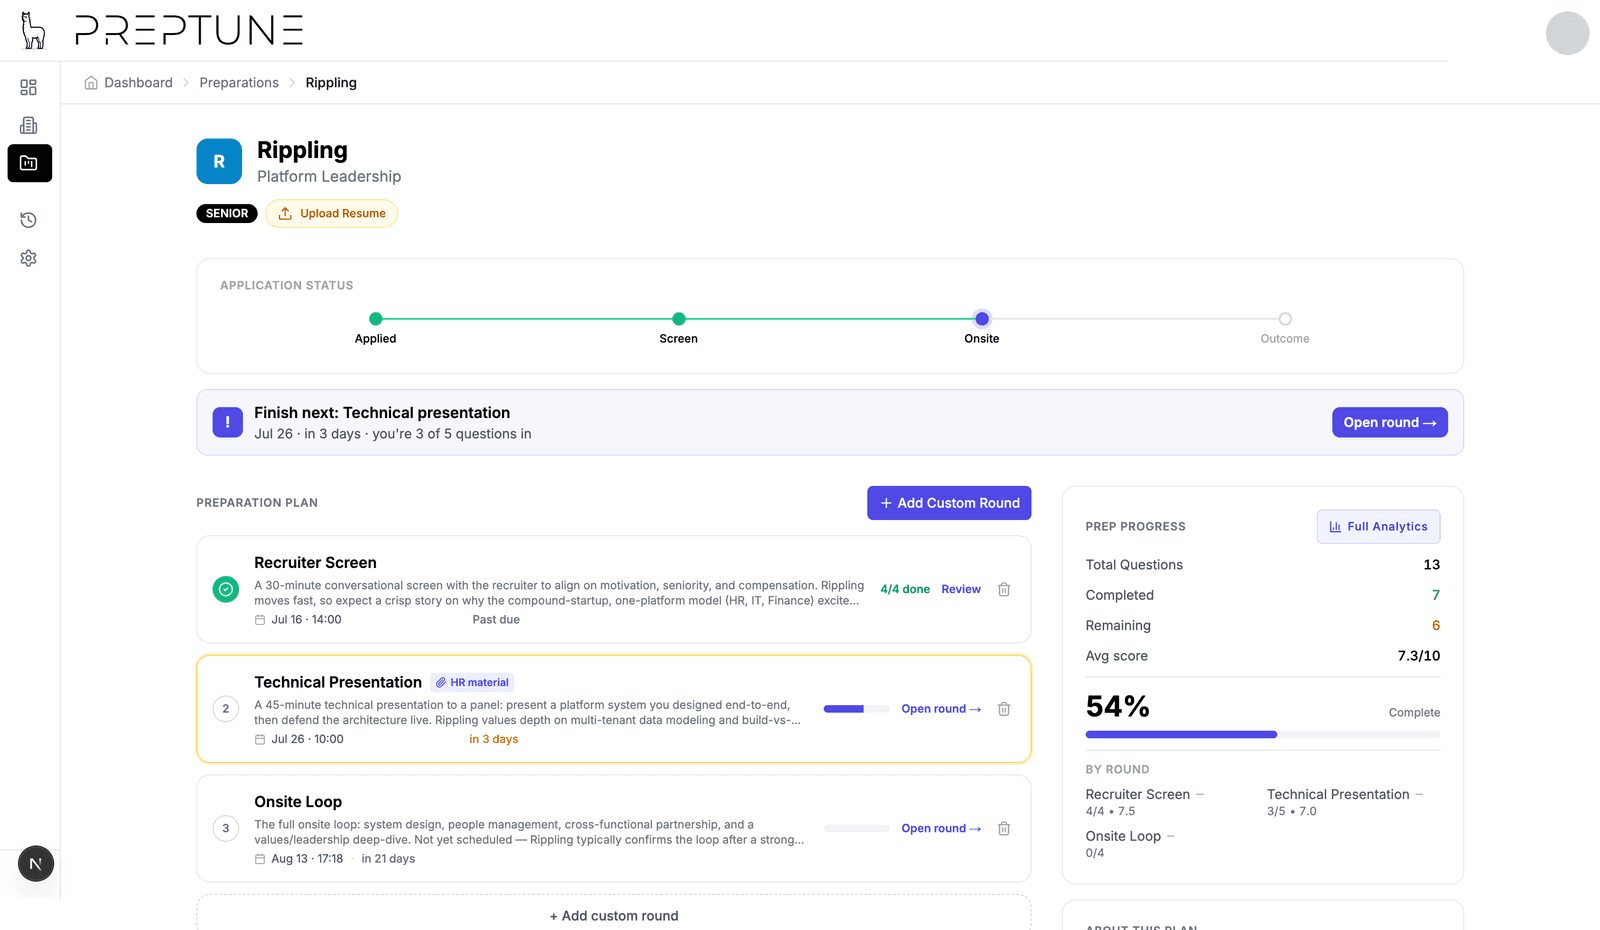Click the Onsite Loop round title
Image resolution: width=1600 pixels, height=930 pixels.
pyautogui.click(x=298, y=802)
